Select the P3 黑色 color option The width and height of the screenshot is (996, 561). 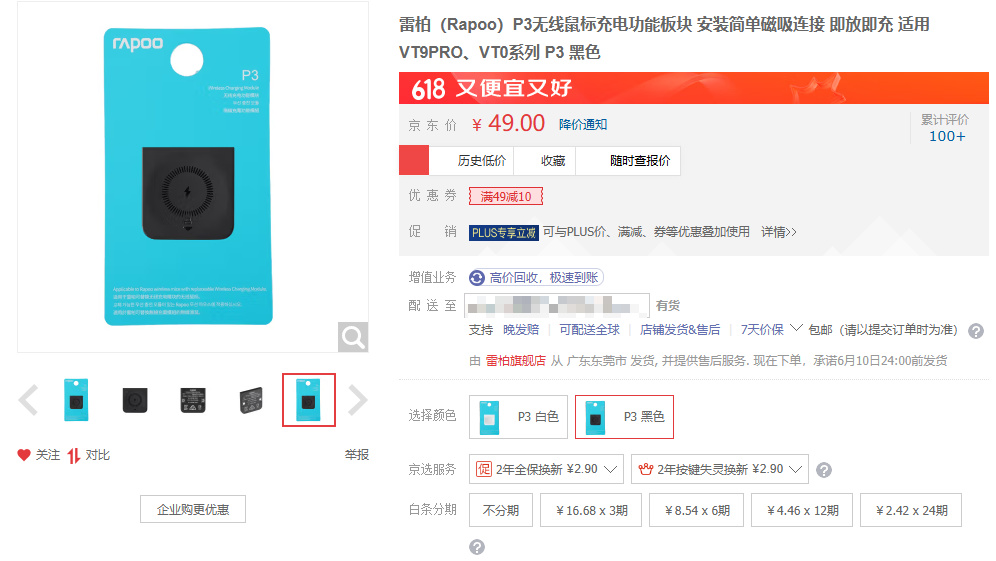pos(624,417)
